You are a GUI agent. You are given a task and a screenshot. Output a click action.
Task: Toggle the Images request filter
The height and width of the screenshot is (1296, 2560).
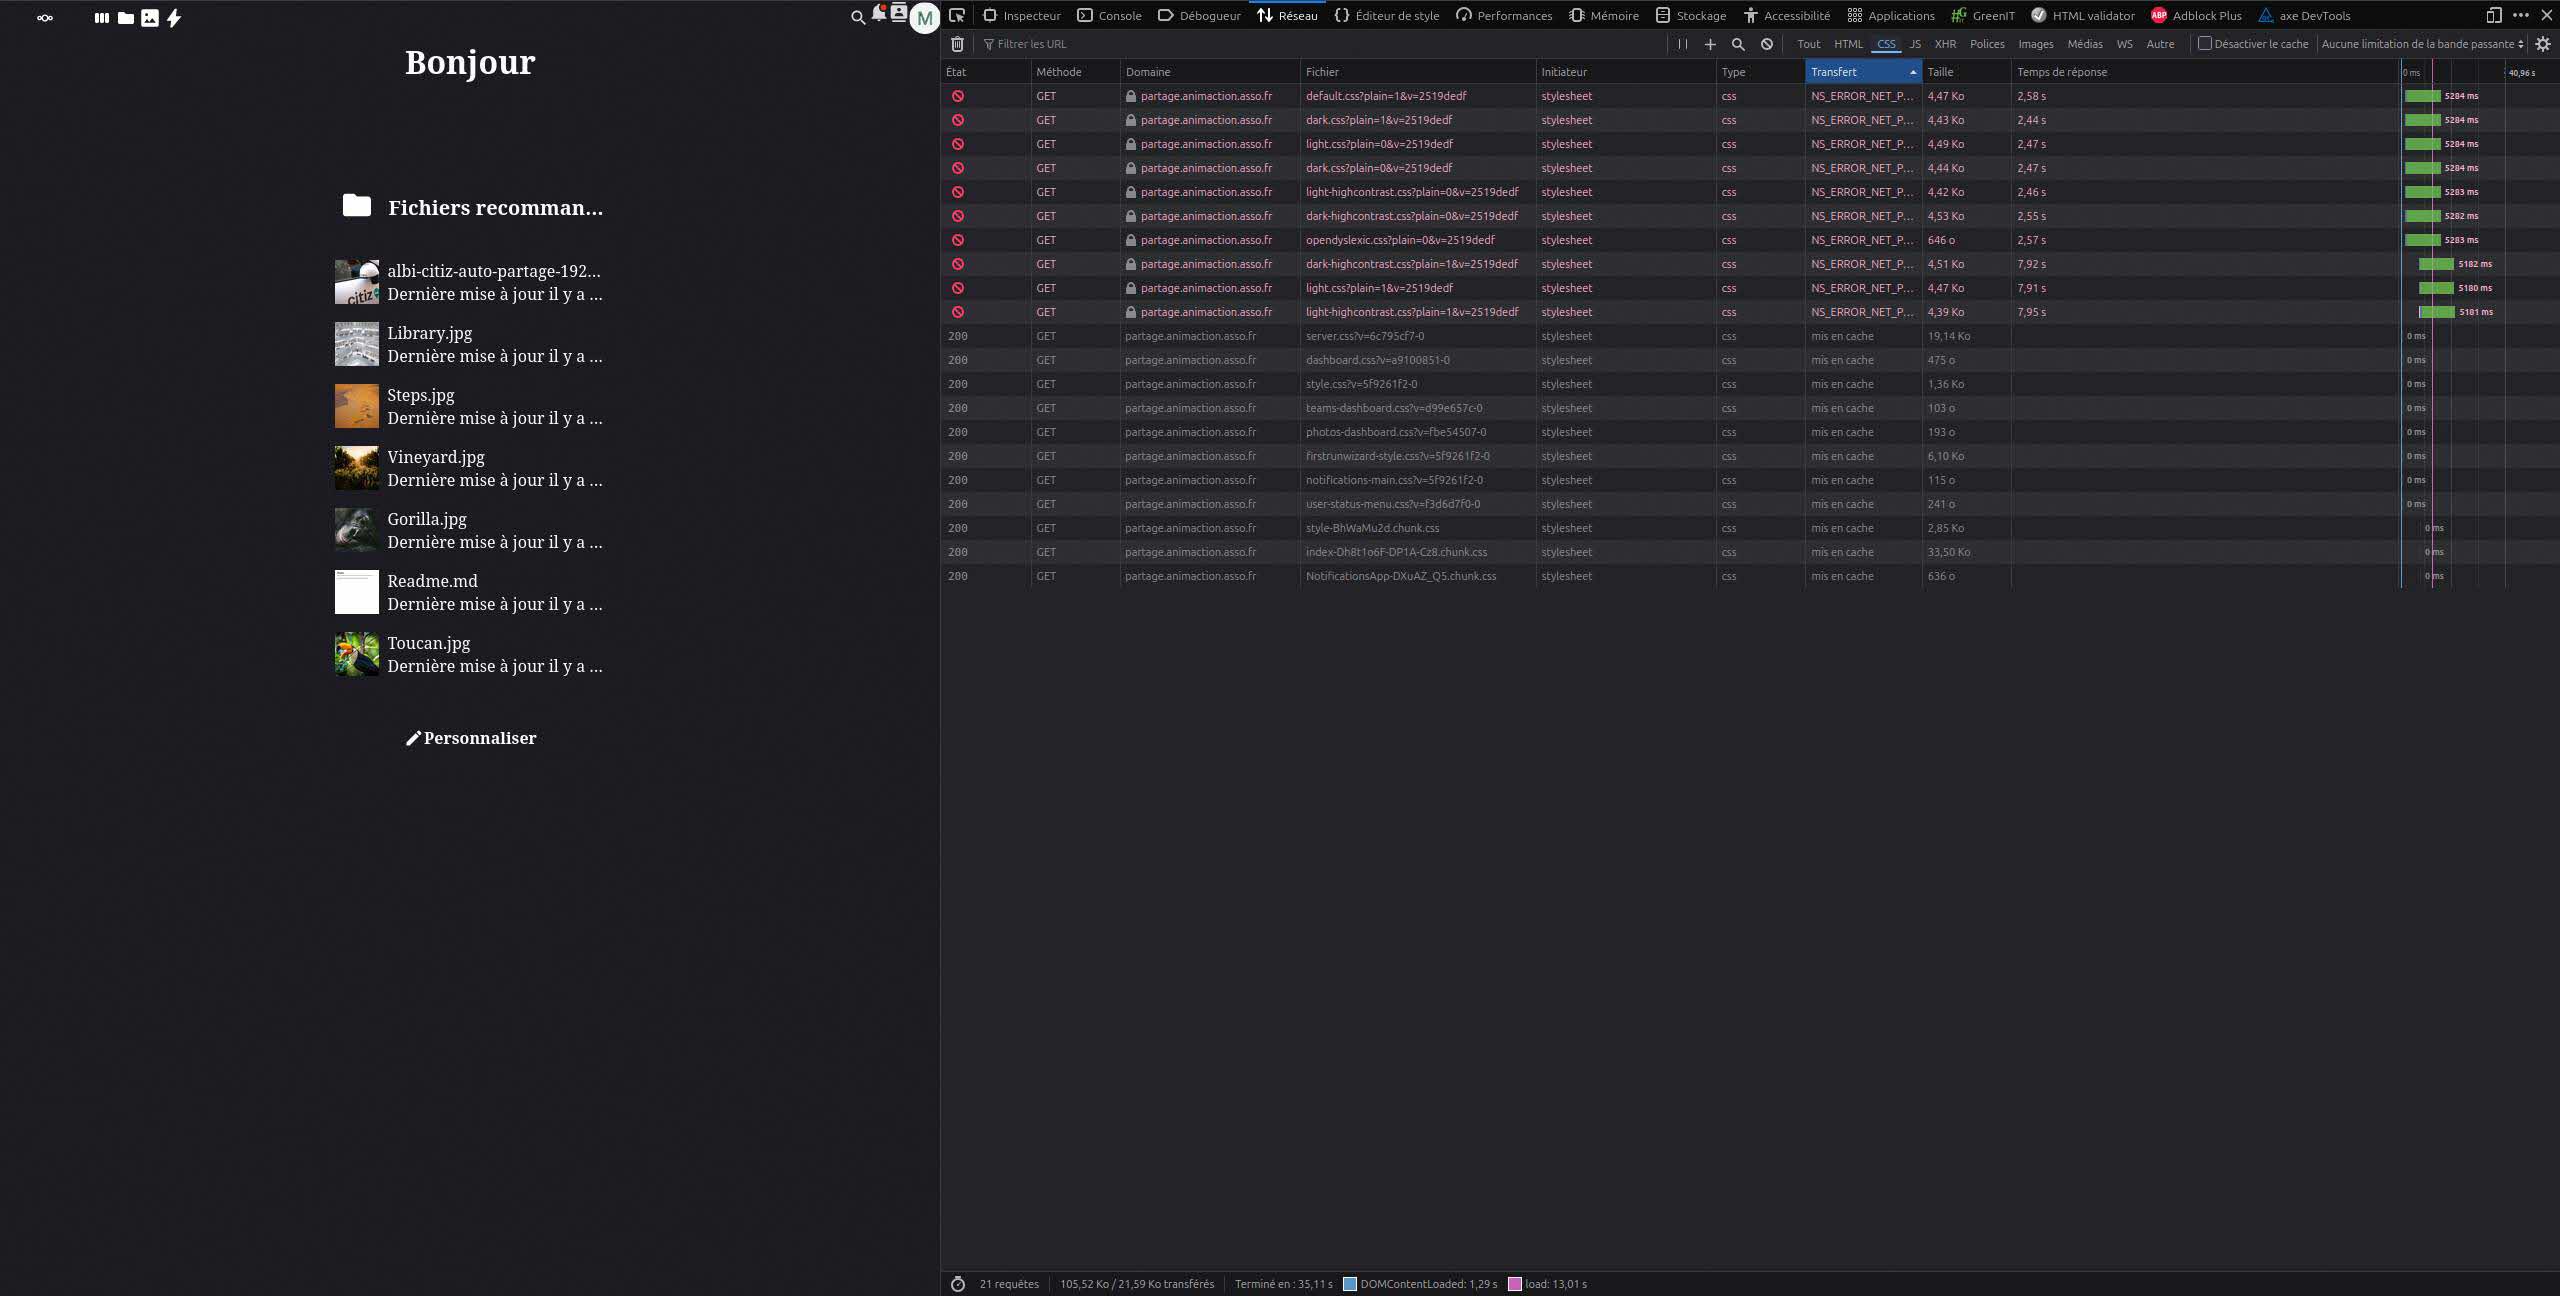pos(2035,44)
